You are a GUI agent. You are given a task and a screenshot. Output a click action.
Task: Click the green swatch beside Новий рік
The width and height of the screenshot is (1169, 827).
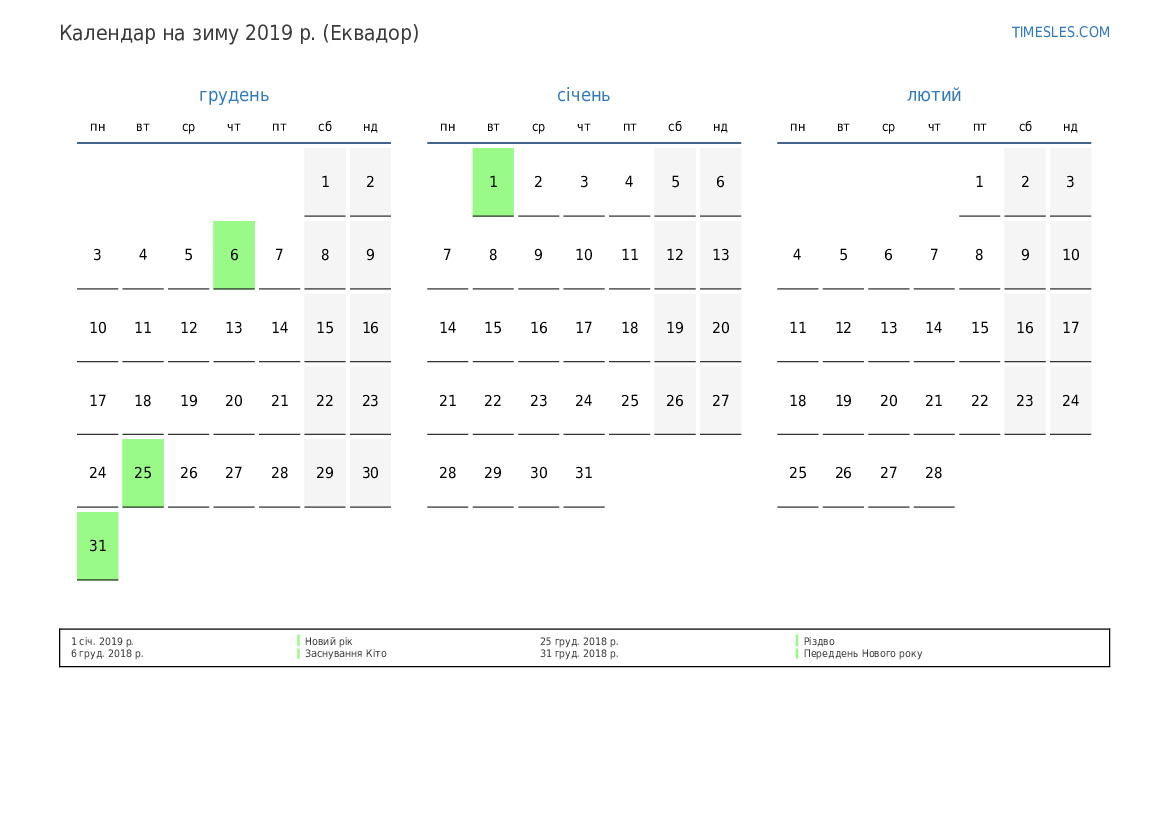[x=298, y=641]
